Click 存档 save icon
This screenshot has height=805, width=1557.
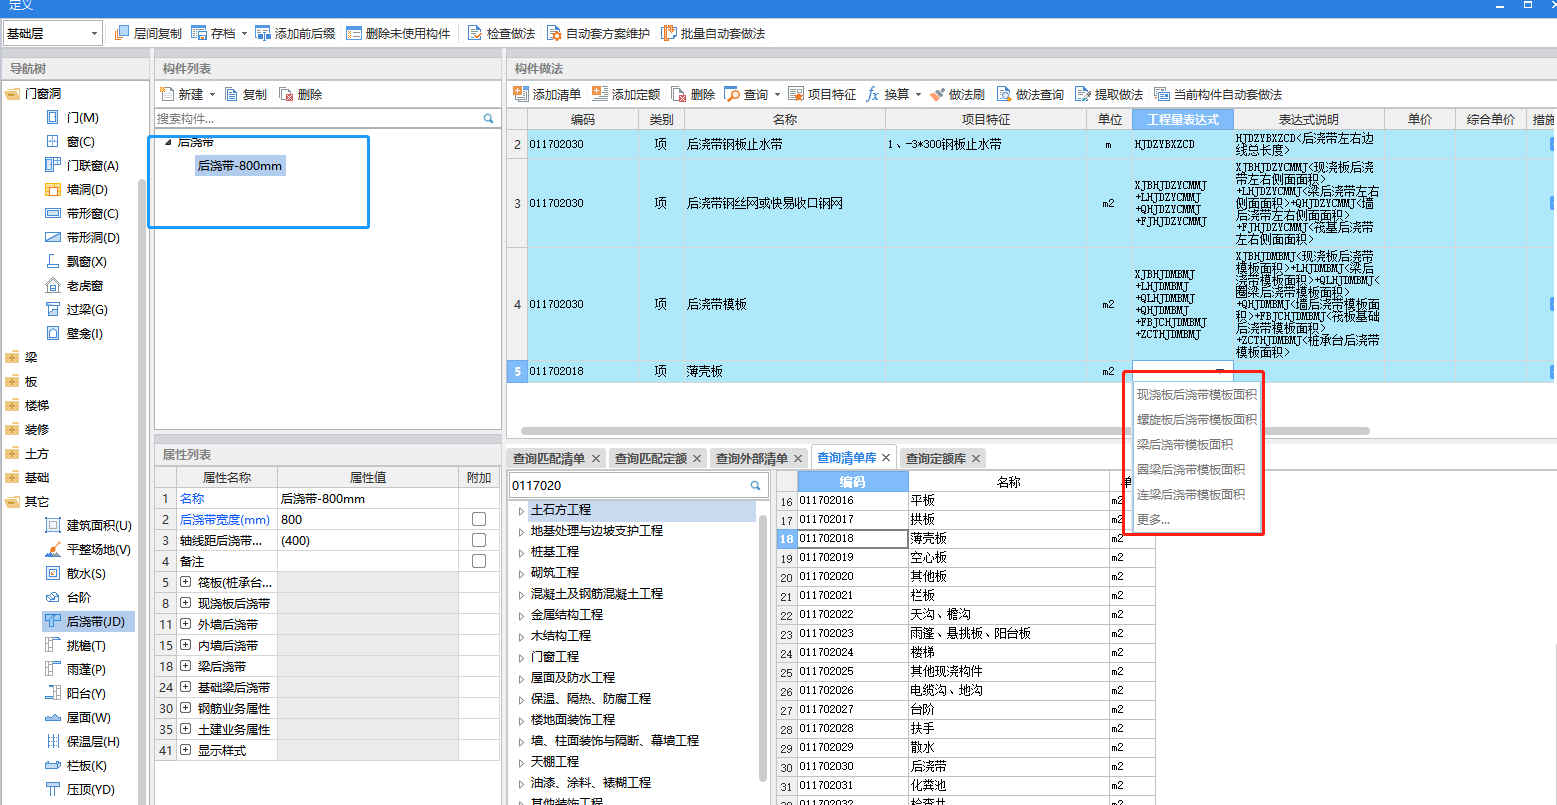(199, 33)
